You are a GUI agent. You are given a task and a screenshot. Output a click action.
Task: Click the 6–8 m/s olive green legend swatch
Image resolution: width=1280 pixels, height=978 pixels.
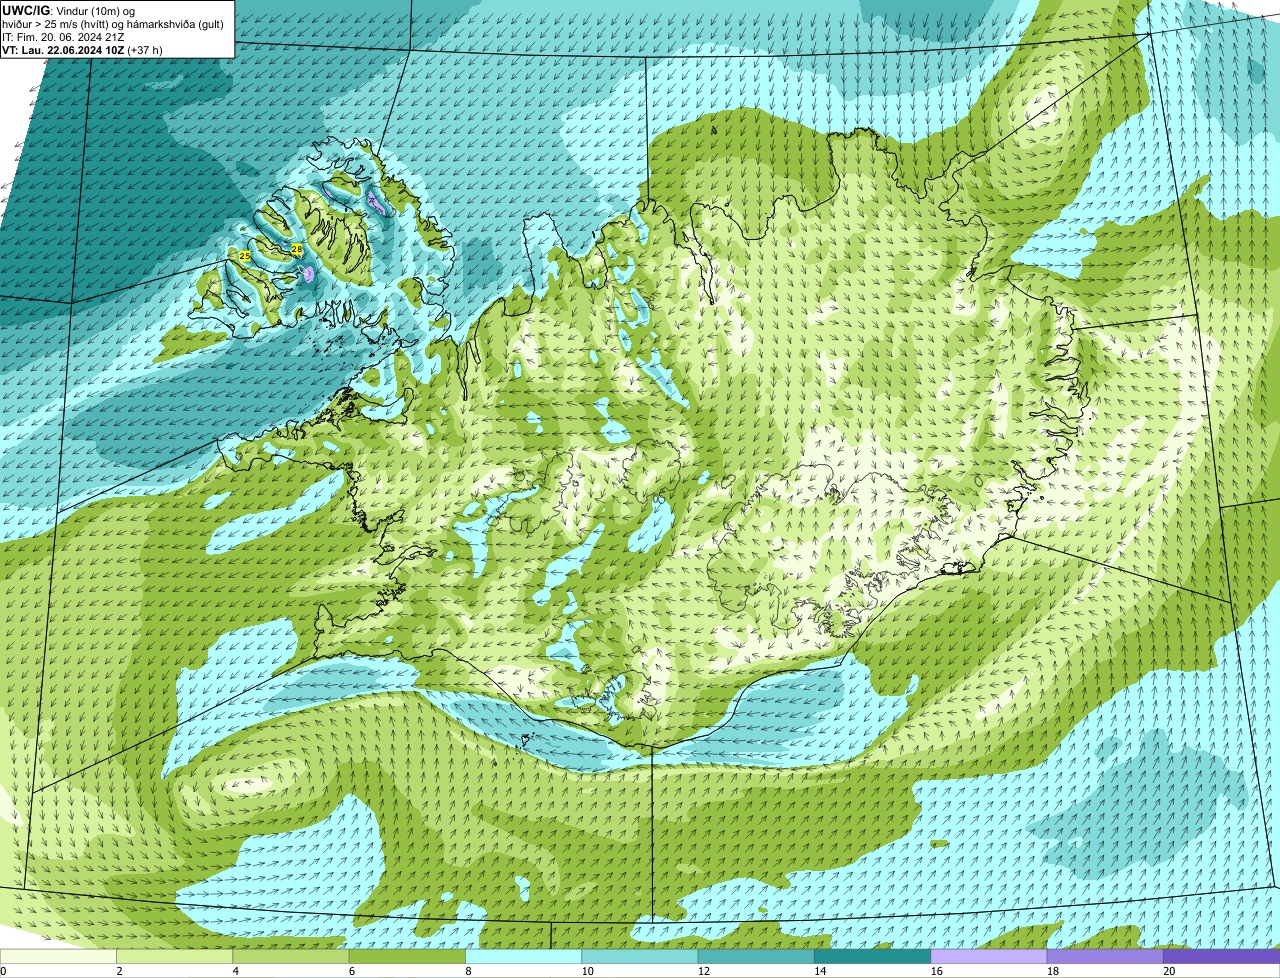click(407, 956)
